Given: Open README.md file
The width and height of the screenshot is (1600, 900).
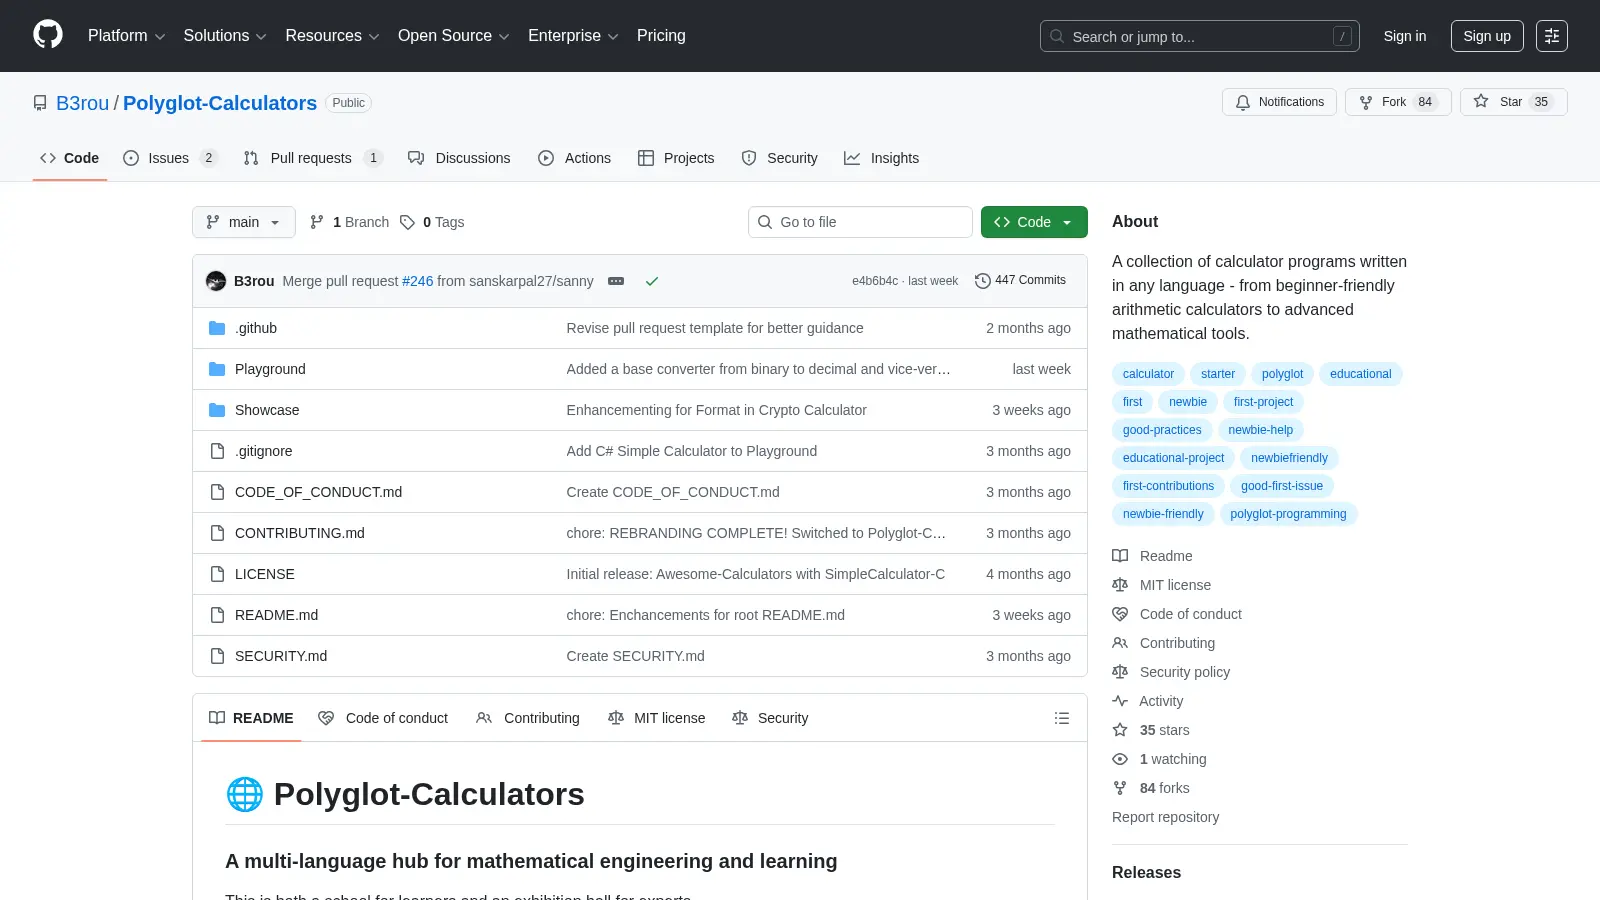Looking at the screenshot, I should click(276, 615).
